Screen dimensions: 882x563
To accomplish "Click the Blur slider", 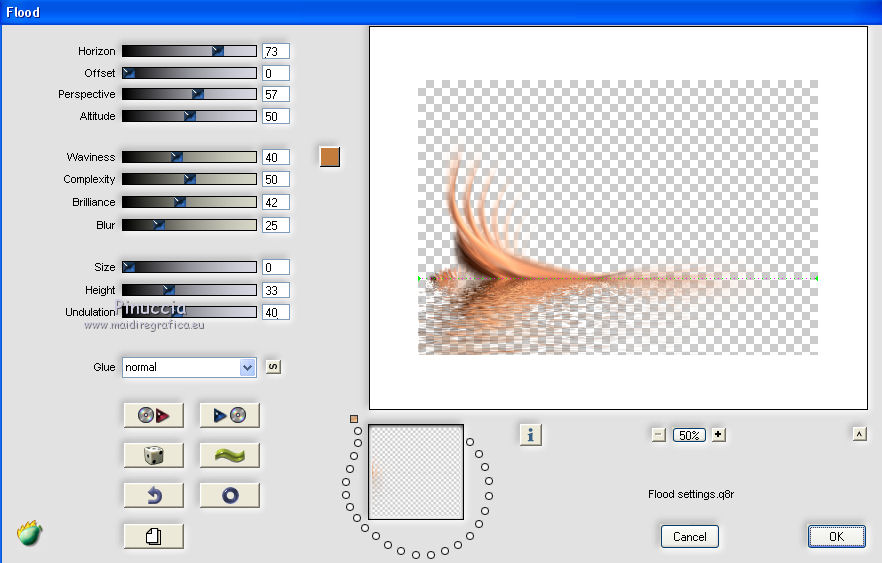I will pyautogui.click(x=189, y=225).
